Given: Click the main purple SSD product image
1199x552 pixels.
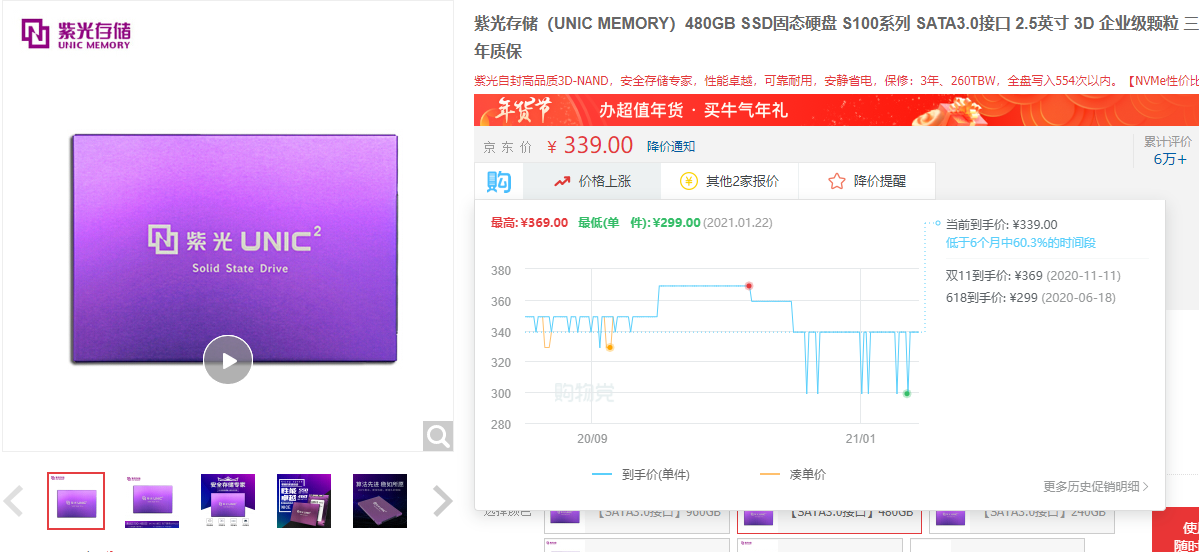Looking at the screenshot, I should [x=236, y=248].
